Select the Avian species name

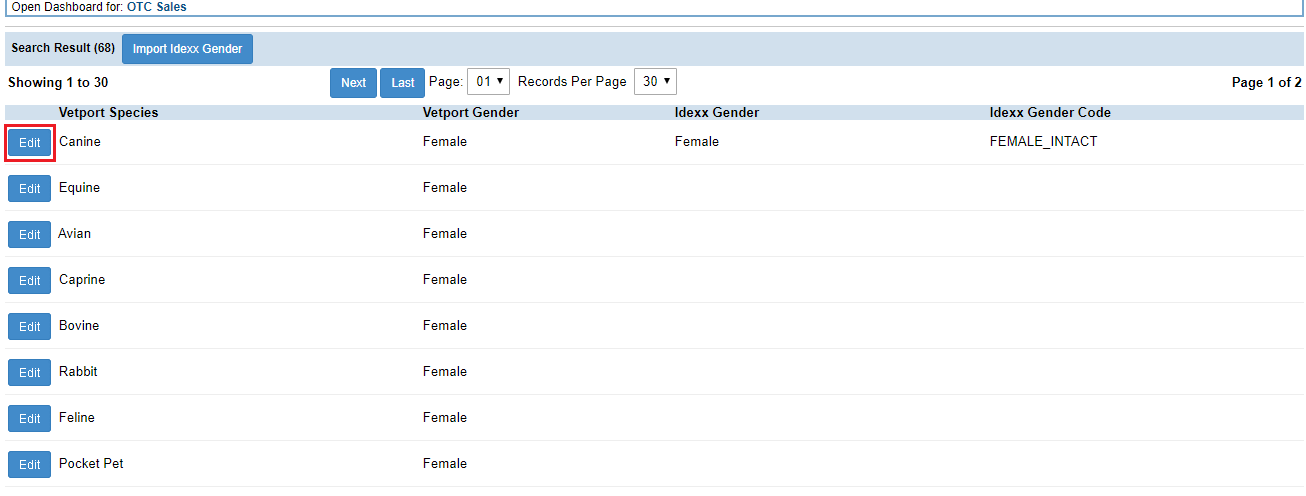click(74, 234)
